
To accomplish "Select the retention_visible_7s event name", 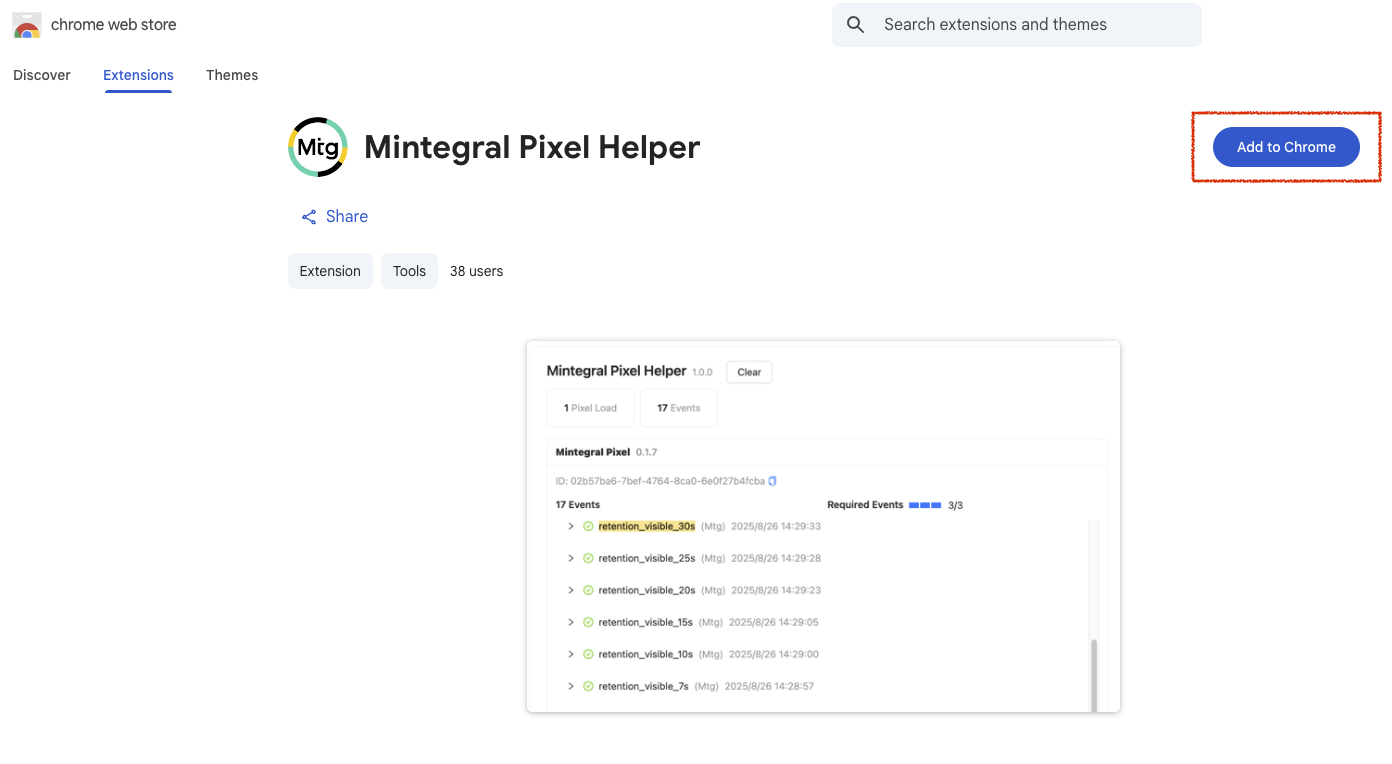I will coord(644,686).
